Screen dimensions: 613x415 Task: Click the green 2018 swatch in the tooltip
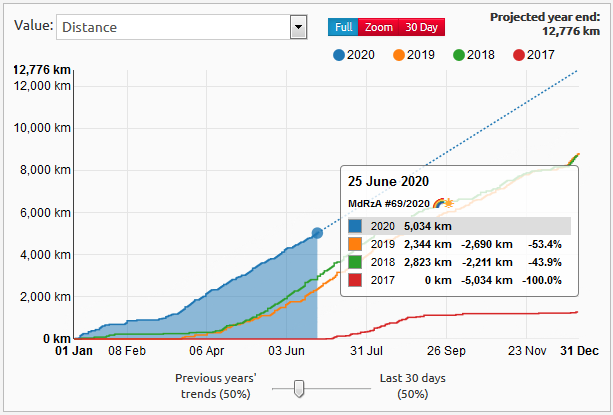point(357,262)
